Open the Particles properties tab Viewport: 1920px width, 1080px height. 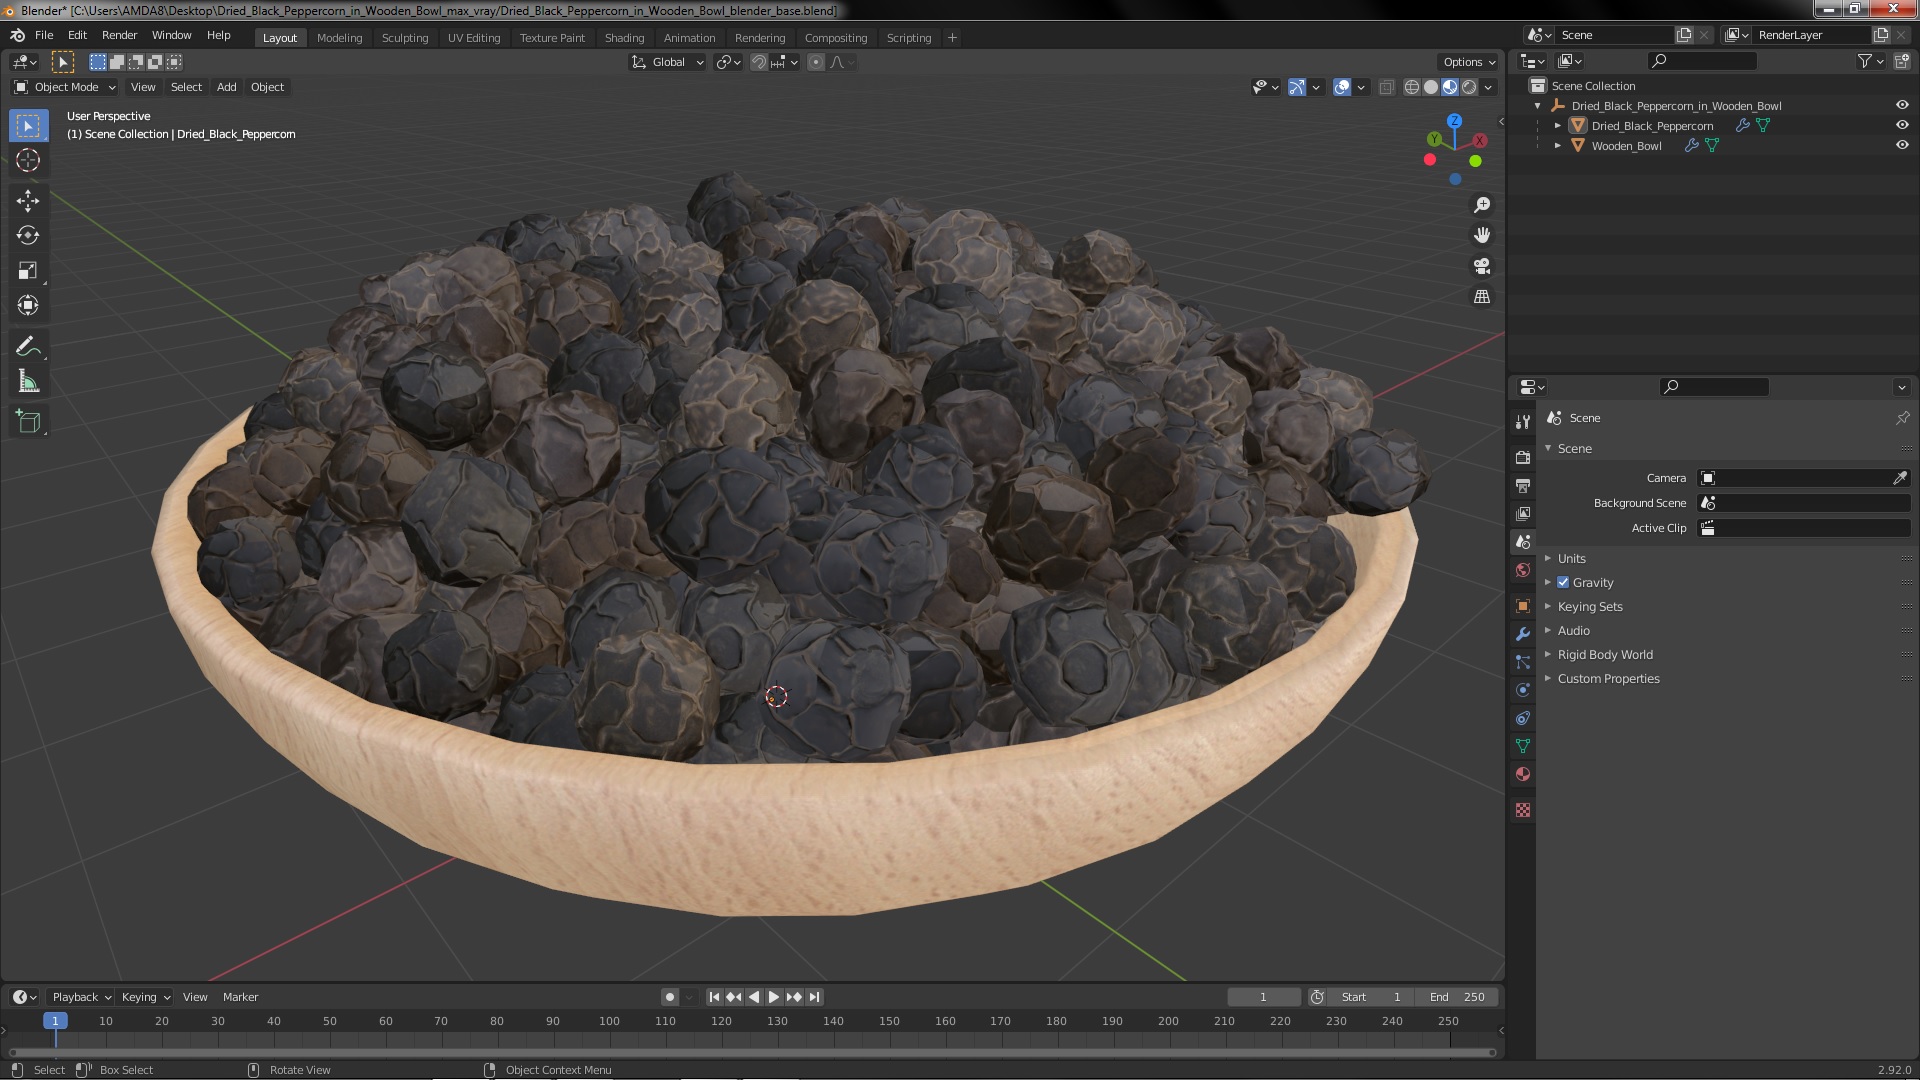tap(1522, 662)
